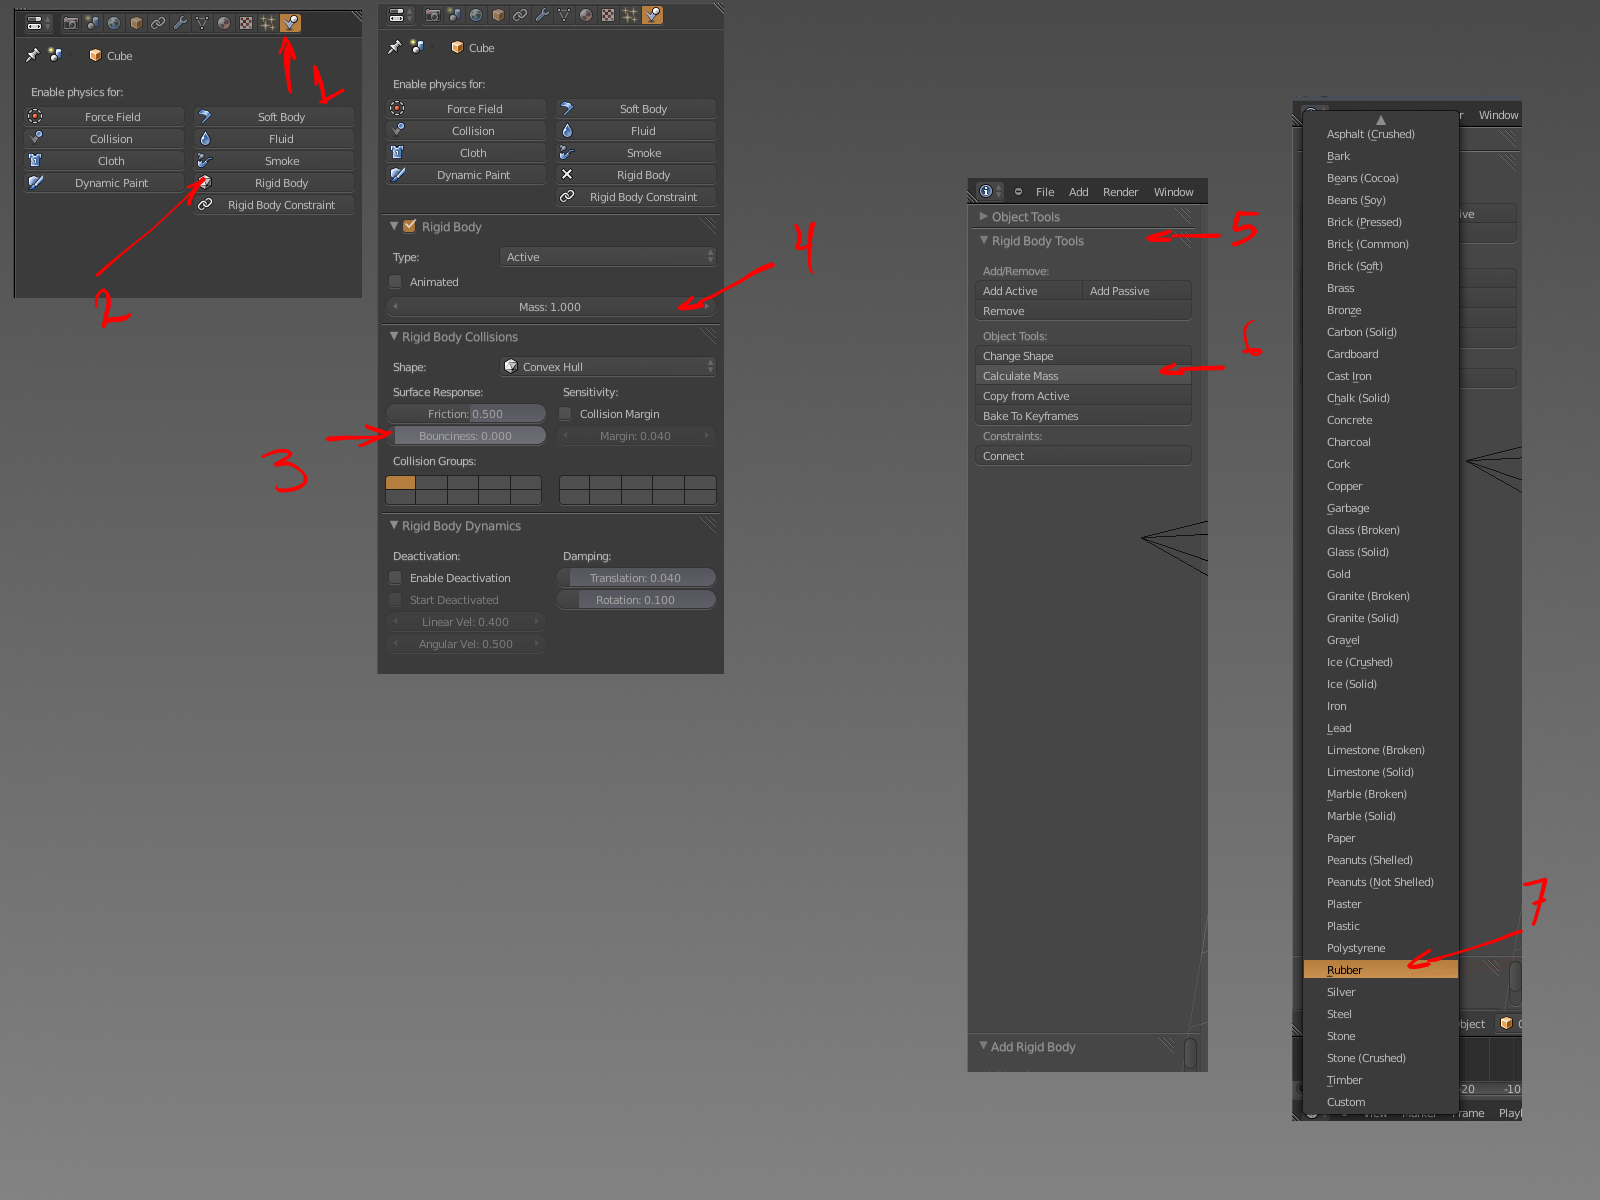Click Add Passive button

tap(1137, 291)
